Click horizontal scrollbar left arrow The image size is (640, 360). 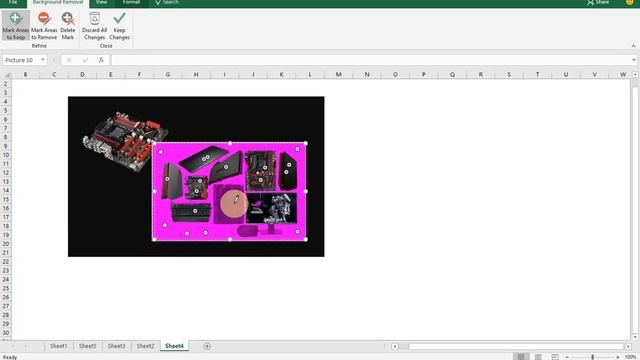coord(395,346)
